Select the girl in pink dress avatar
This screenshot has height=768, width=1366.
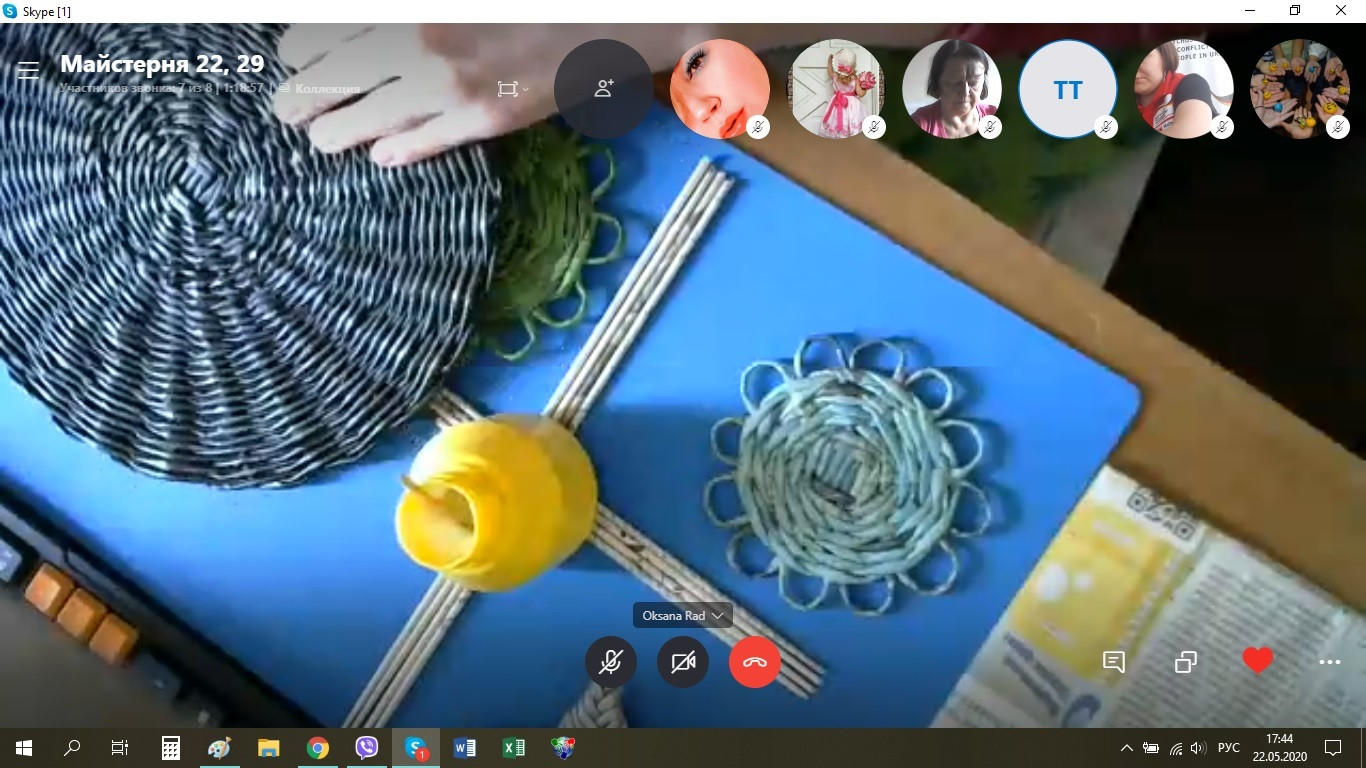pos(835,89)
